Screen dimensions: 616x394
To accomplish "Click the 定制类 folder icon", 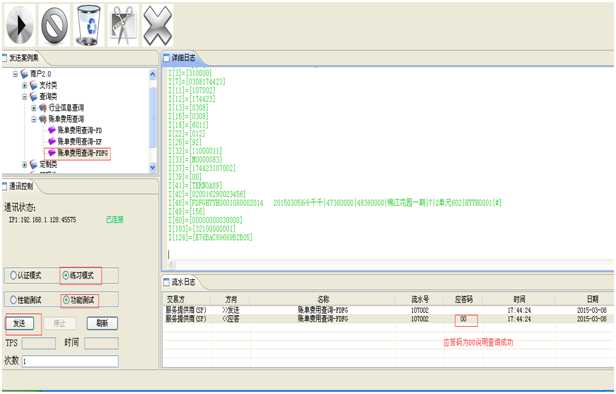I will click(34, 165).
